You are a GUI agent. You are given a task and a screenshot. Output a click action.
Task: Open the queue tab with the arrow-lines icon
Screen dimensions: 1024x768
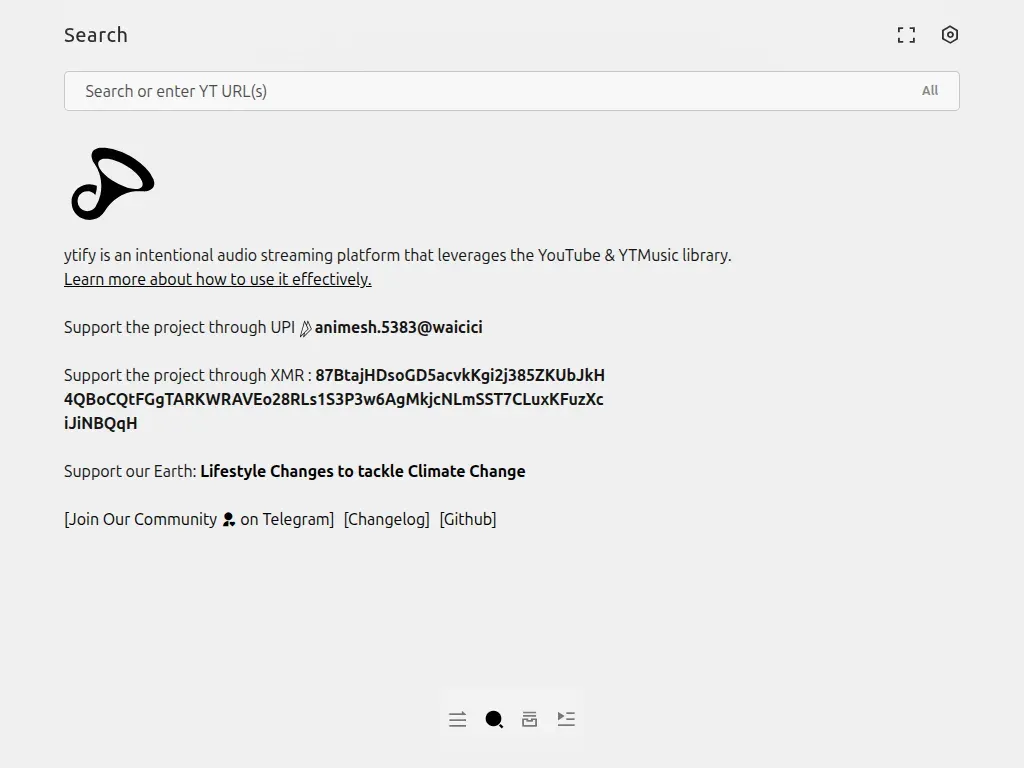(x=458, y=719)
